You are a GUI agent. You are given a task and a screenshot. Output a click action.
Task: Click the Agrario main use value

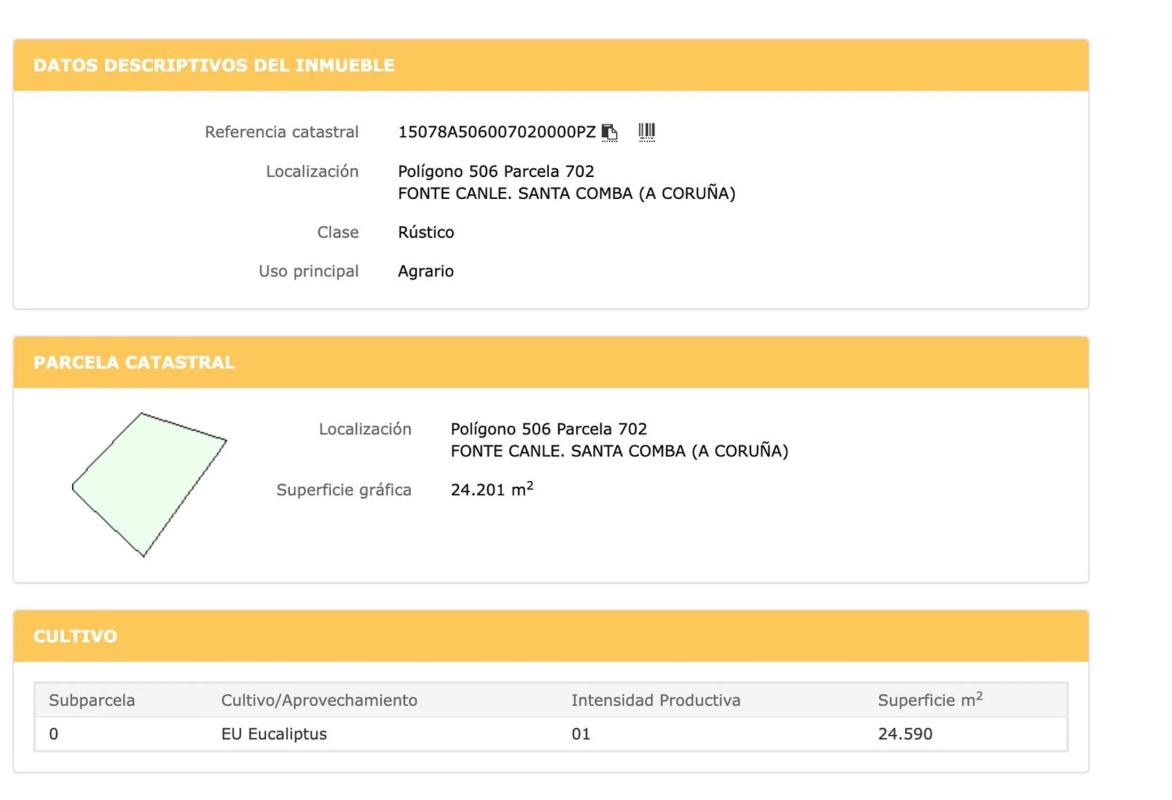(426, 271)
